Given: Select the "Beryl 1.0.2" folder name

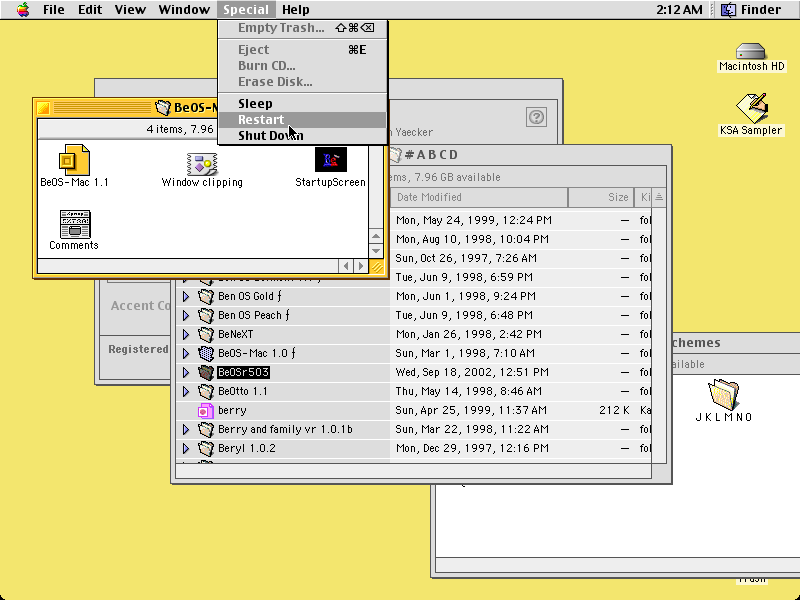Looking at the screenshot, I should coord(247,448).
